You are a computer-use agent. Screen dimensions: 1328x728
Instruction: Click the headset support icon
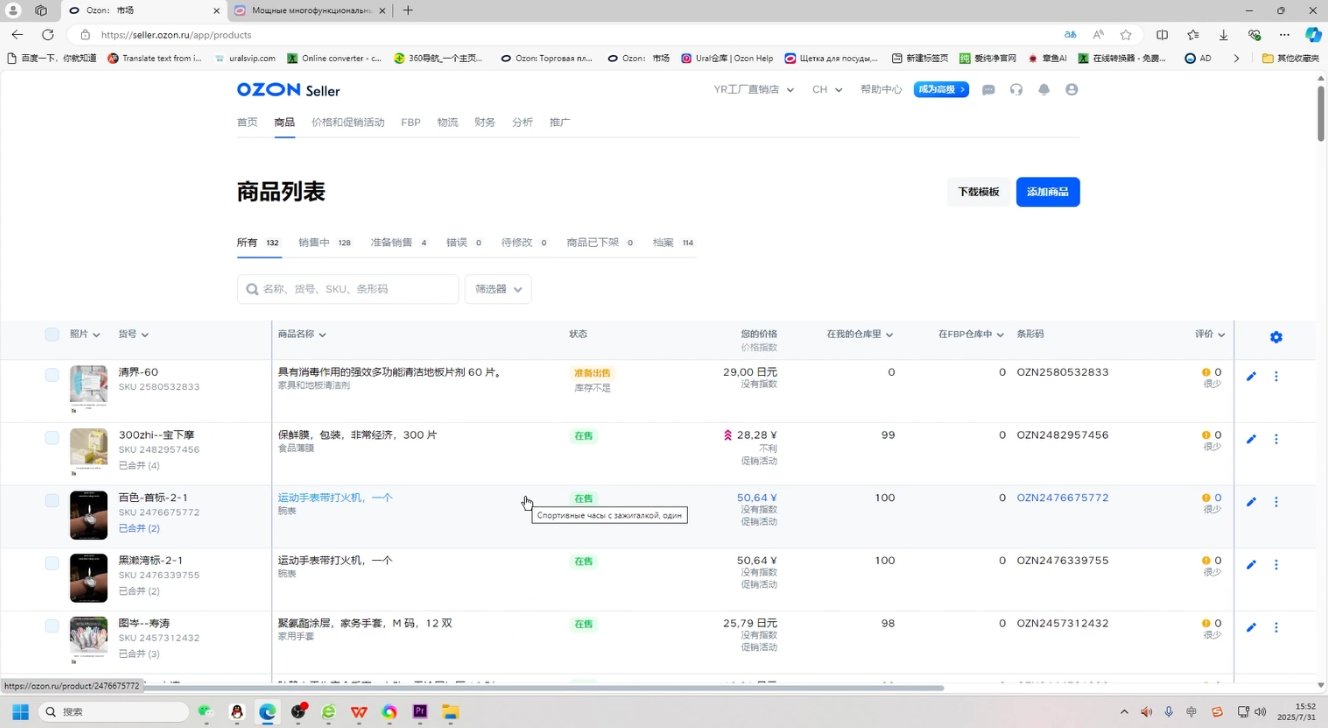click(x=1016, y=89)
